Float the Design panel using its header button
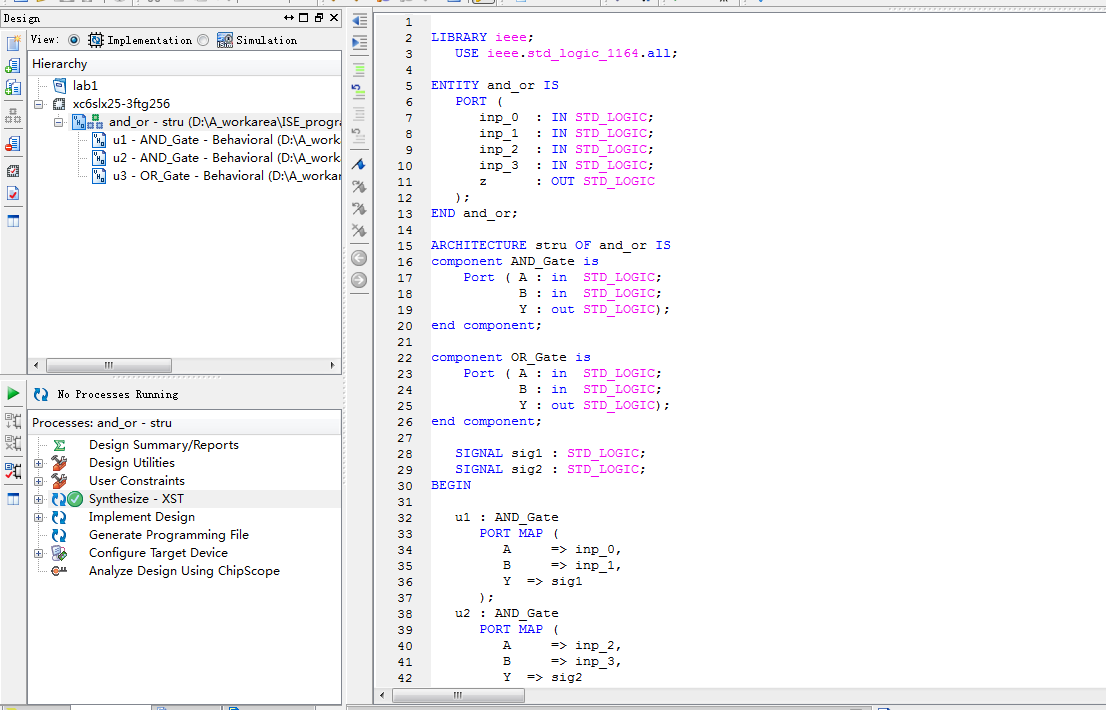This screenshot has height=710, width=1106. click(x=318, y=18)
